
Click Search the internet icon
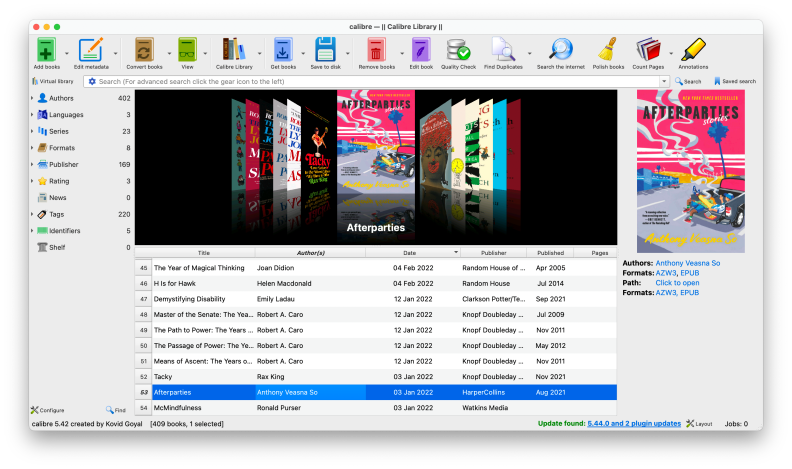click(561, 50)
